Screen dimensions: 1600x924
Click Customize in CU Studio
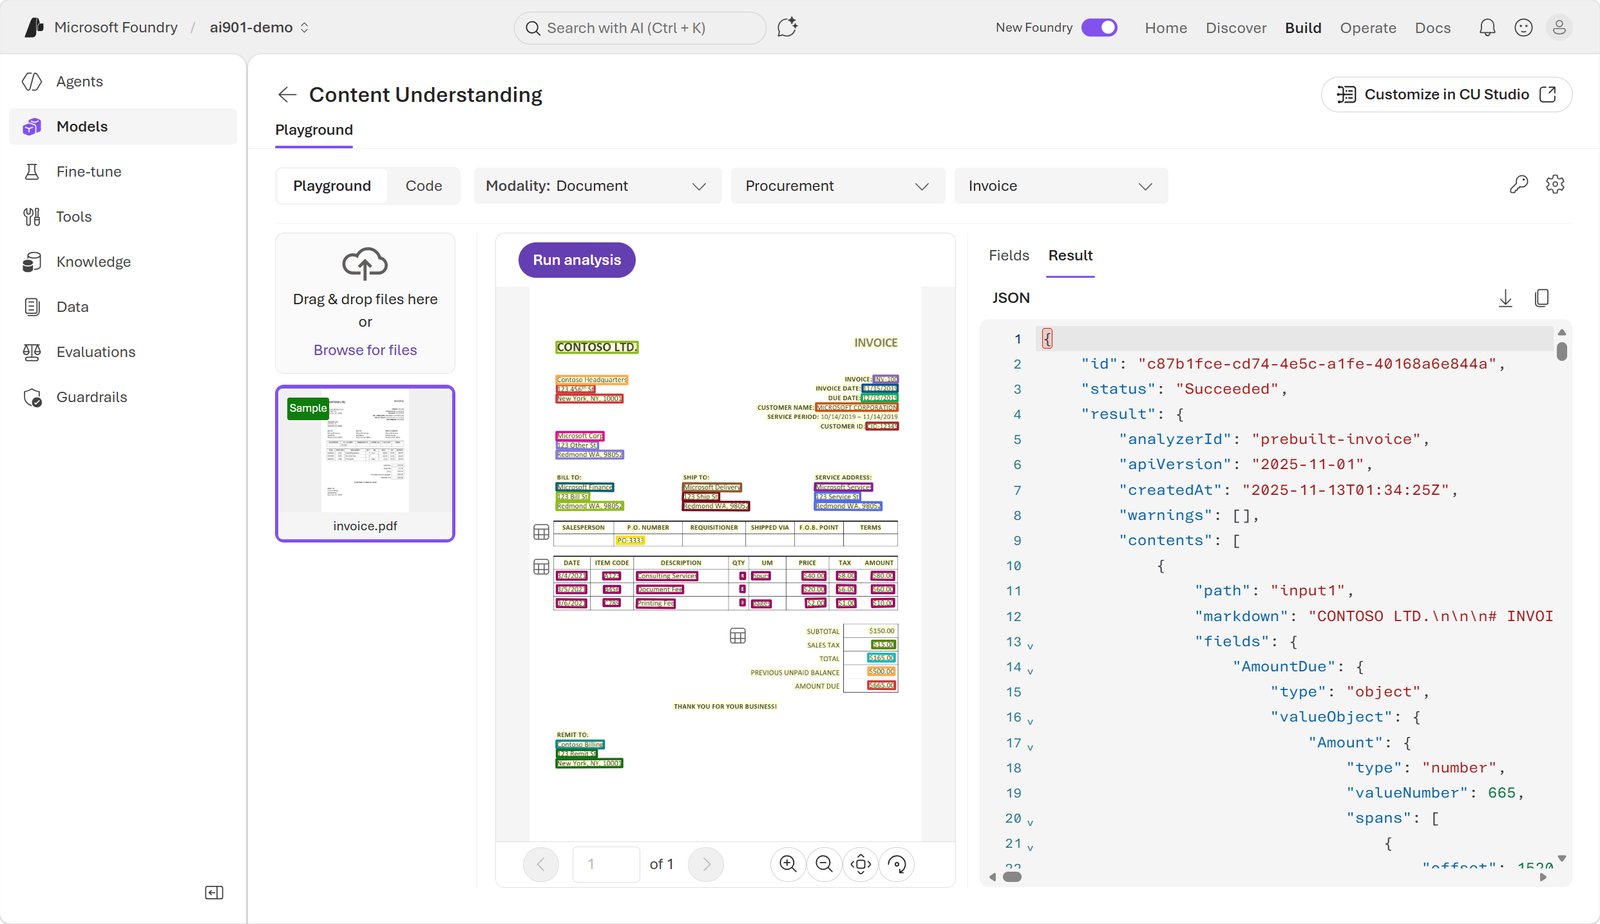1446,94
